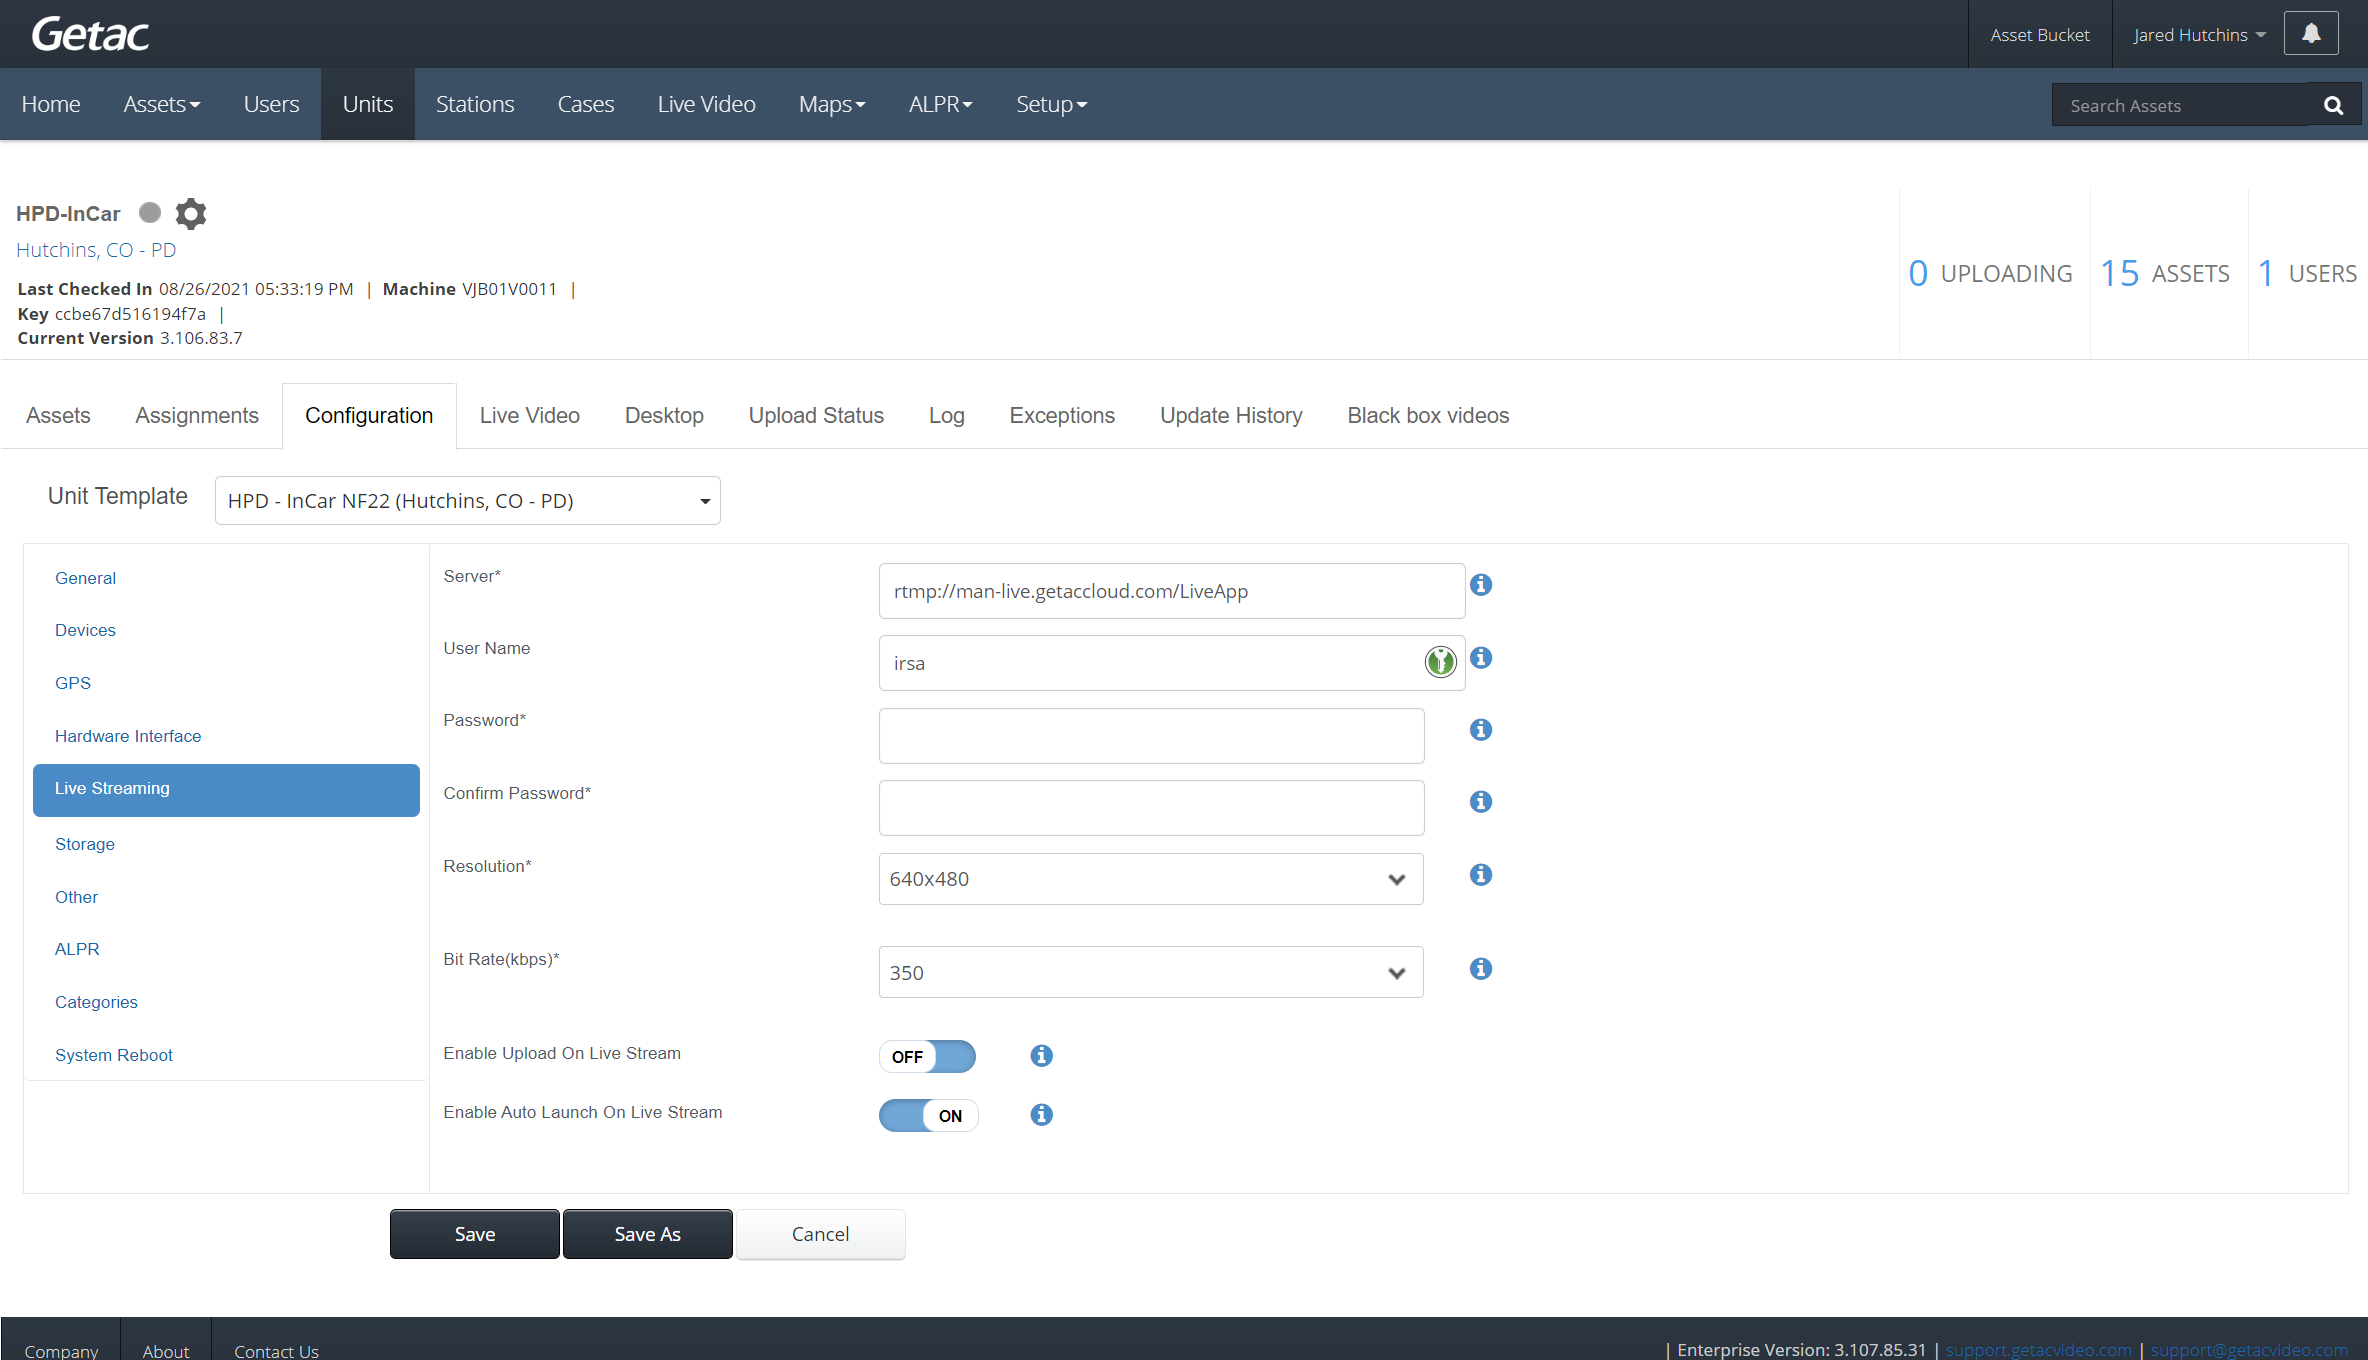
Task: Open Units in the navbar
Action: click(368, 104)
